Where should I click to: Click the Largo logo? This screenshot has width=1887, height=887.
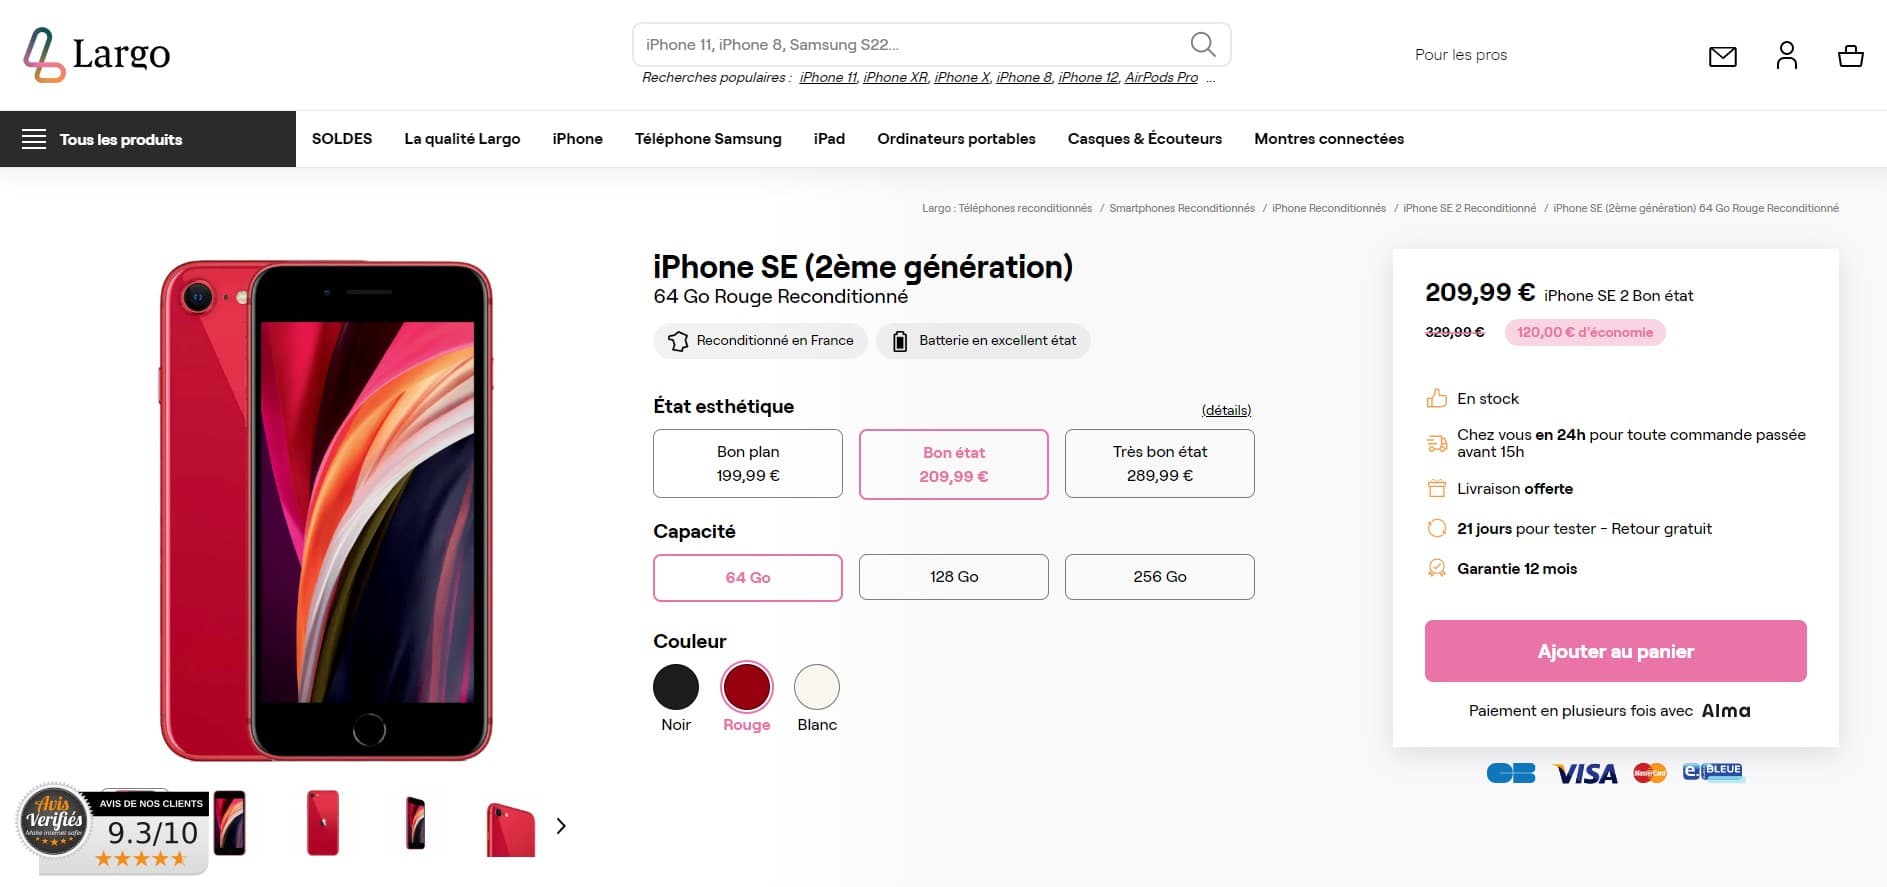point(97,54)
